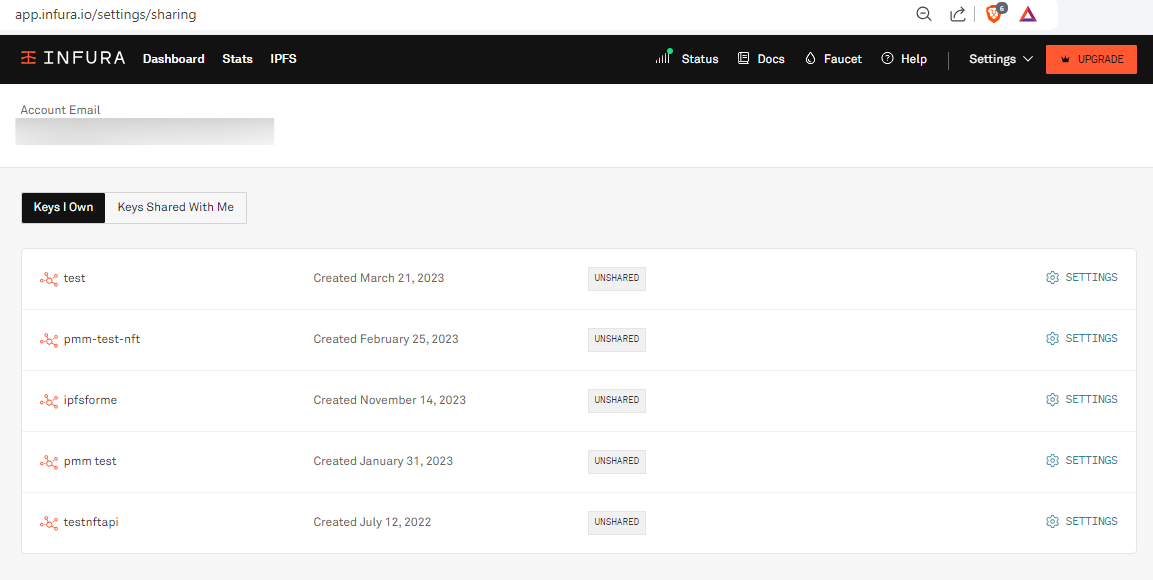This screenshot has height=580, width=1153.
Task: Click the Infura logo icon
Action: (x=29, y=59)
